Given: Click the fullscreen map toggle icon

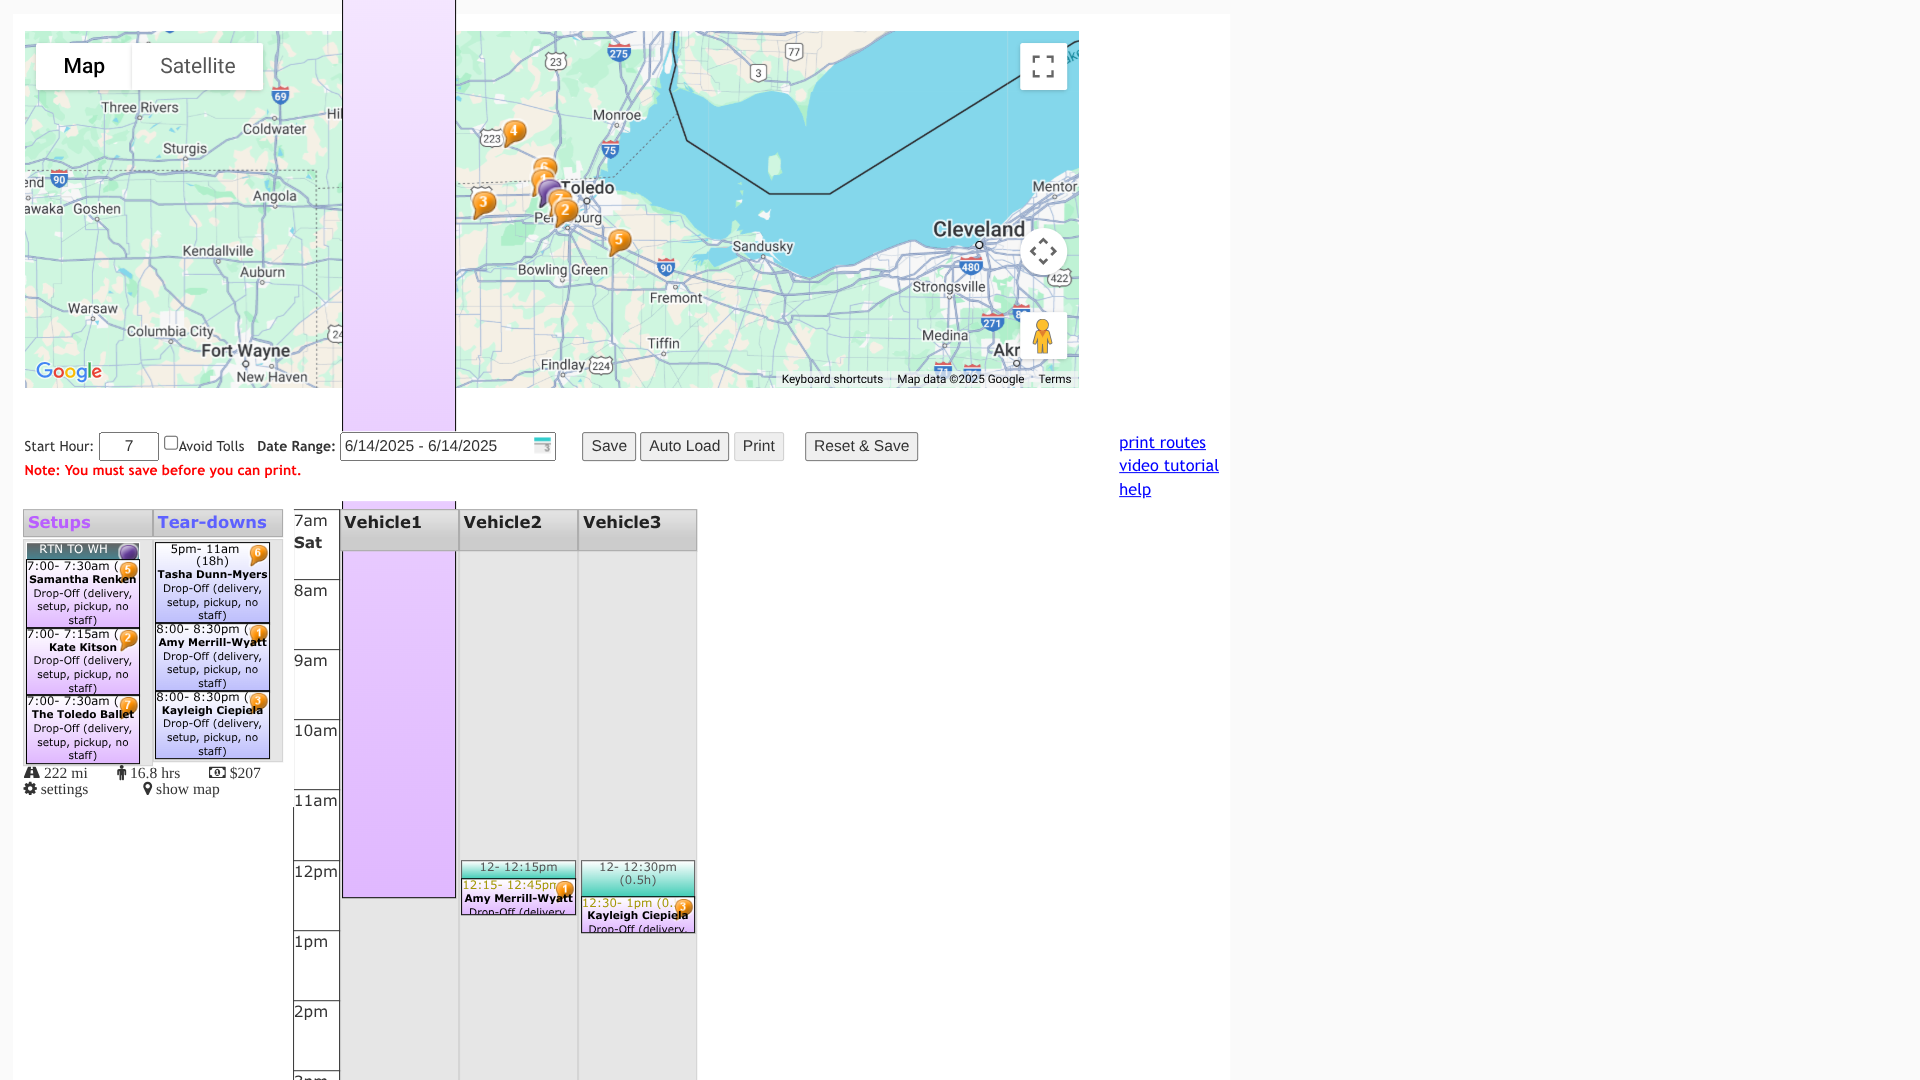Looking at the screenshot, I should [1043, 66].
